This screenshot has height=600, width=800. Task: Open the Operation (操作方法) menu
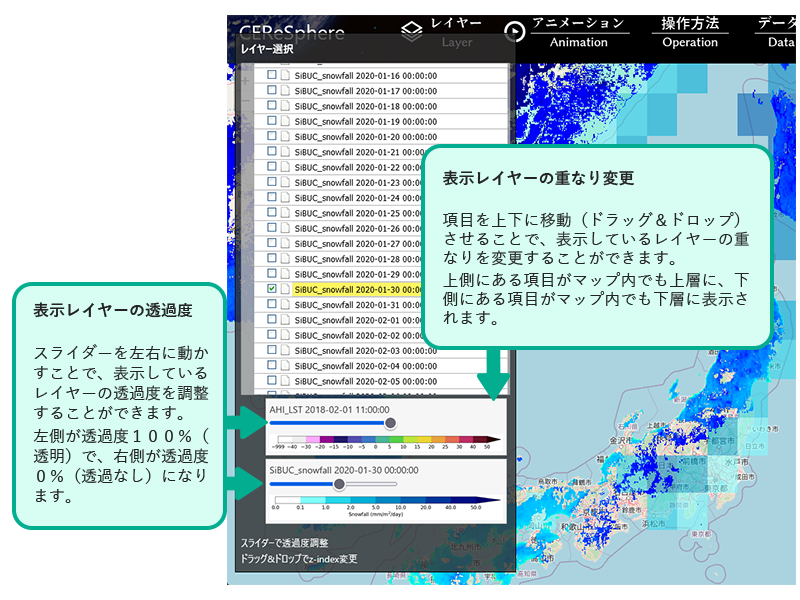[x=690, y=32]
